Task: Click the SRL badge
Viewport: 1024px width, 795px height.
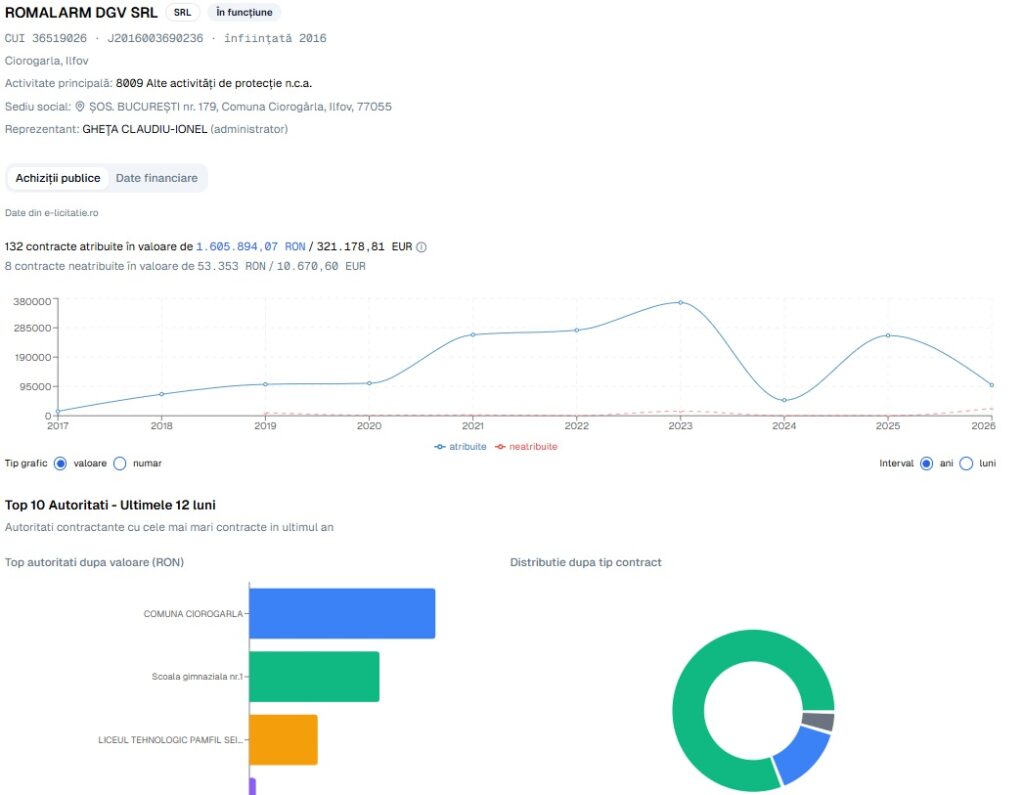Action: point(182,12)
